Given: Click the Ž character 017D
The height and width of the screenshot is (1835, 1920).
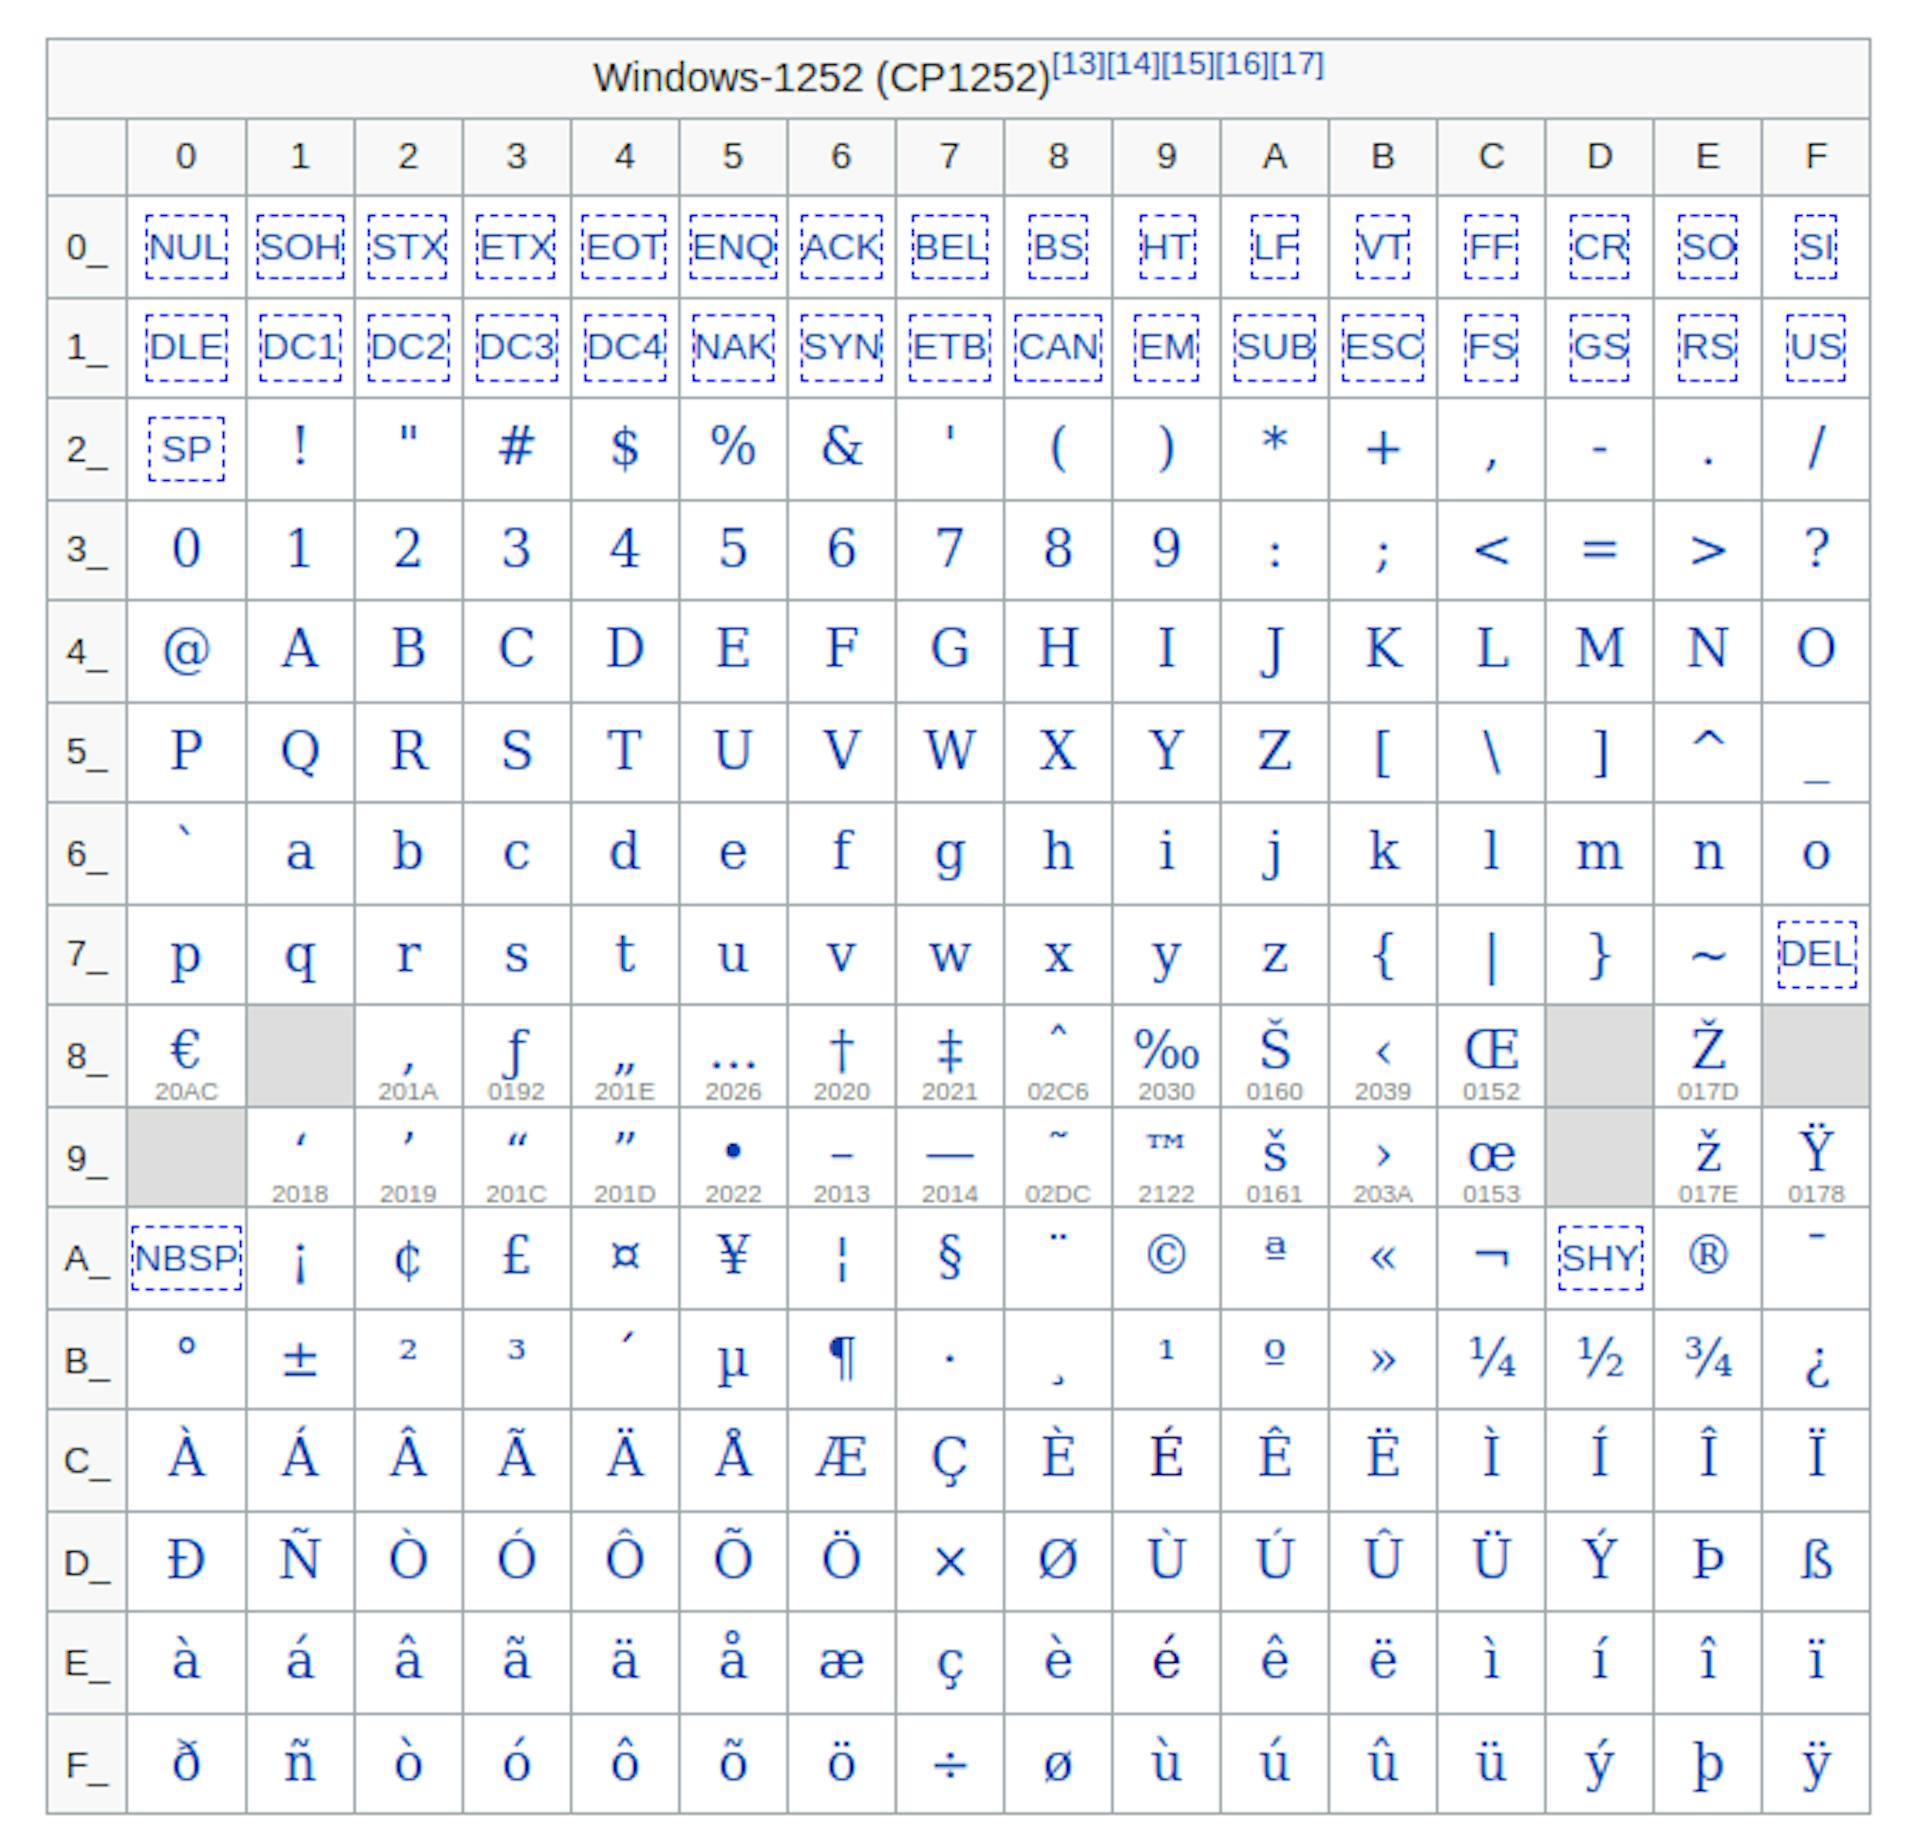Looking at the screenshot, I should click(1708, 1046).
